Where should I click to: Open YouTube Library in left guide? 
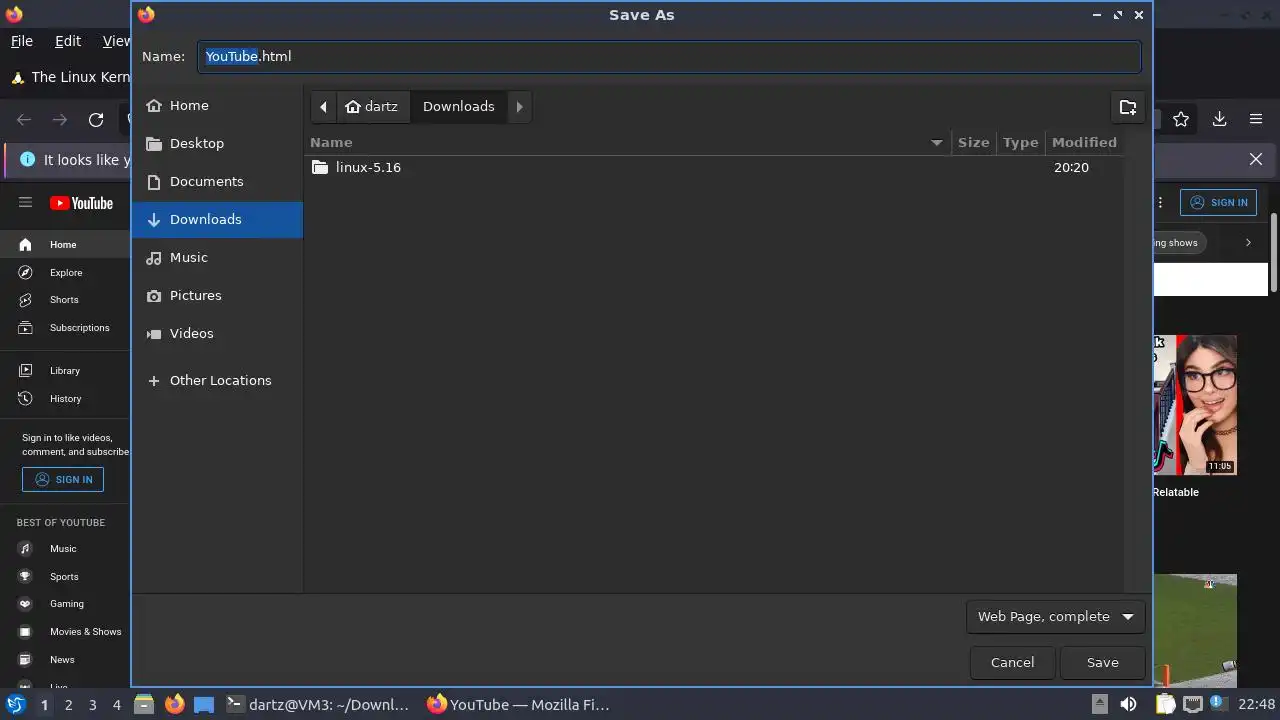[x=65, y=371]
